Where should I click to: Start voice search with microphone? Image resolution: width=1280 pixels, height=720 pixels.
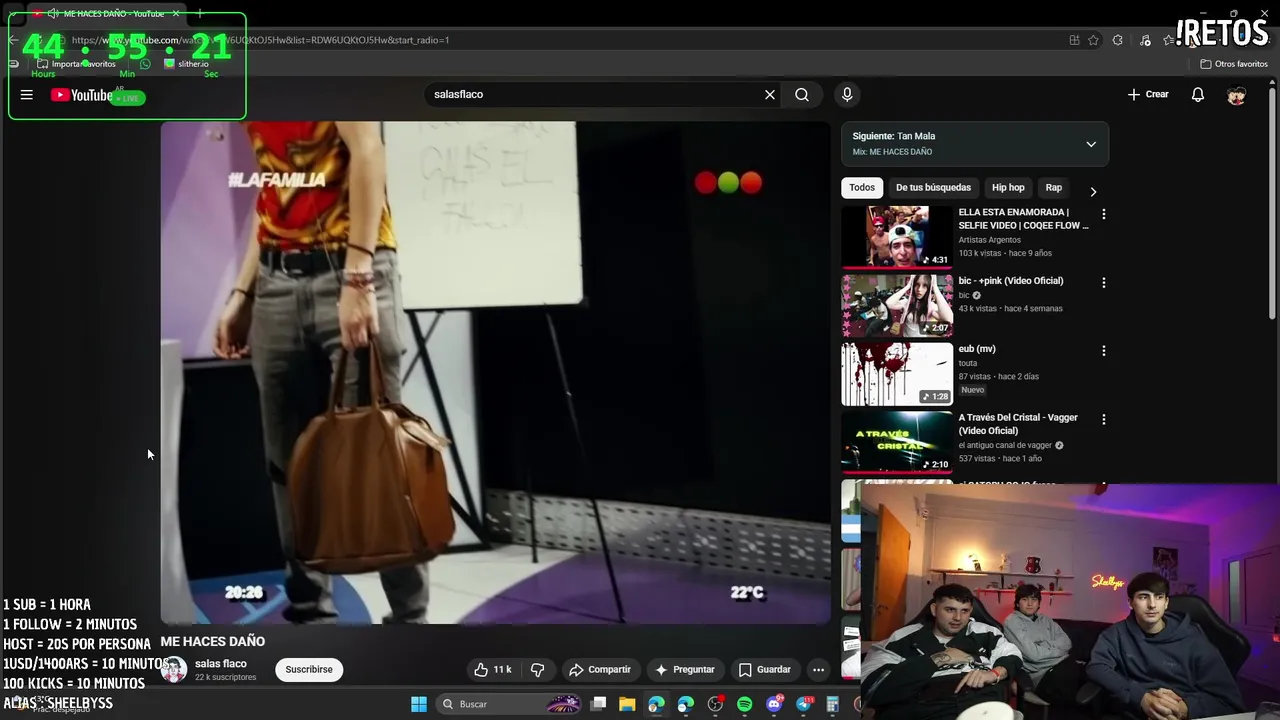click(x=847, y=94)
